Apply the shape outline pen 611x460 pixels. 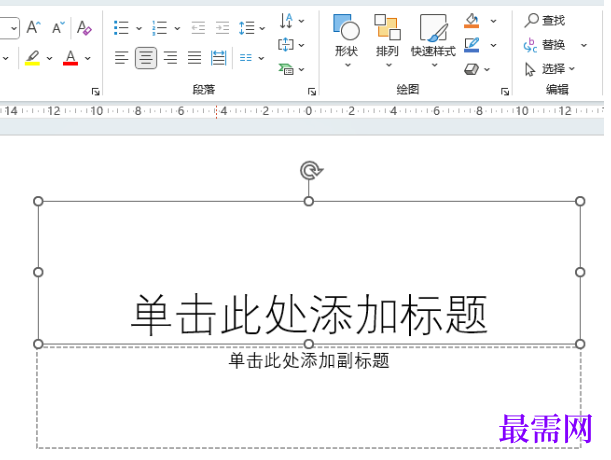[471, 45]
